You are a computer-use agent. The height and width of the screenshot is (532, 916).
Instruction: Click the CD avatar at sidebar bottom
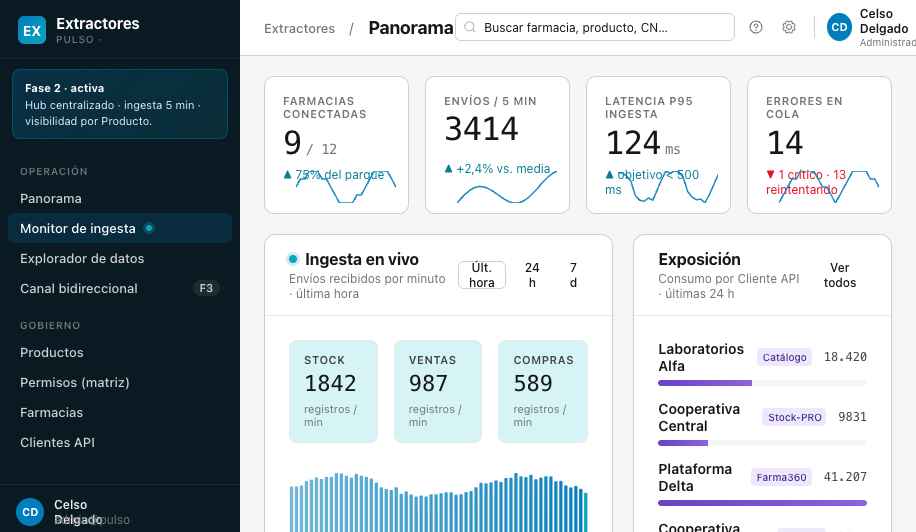point(30,512)
